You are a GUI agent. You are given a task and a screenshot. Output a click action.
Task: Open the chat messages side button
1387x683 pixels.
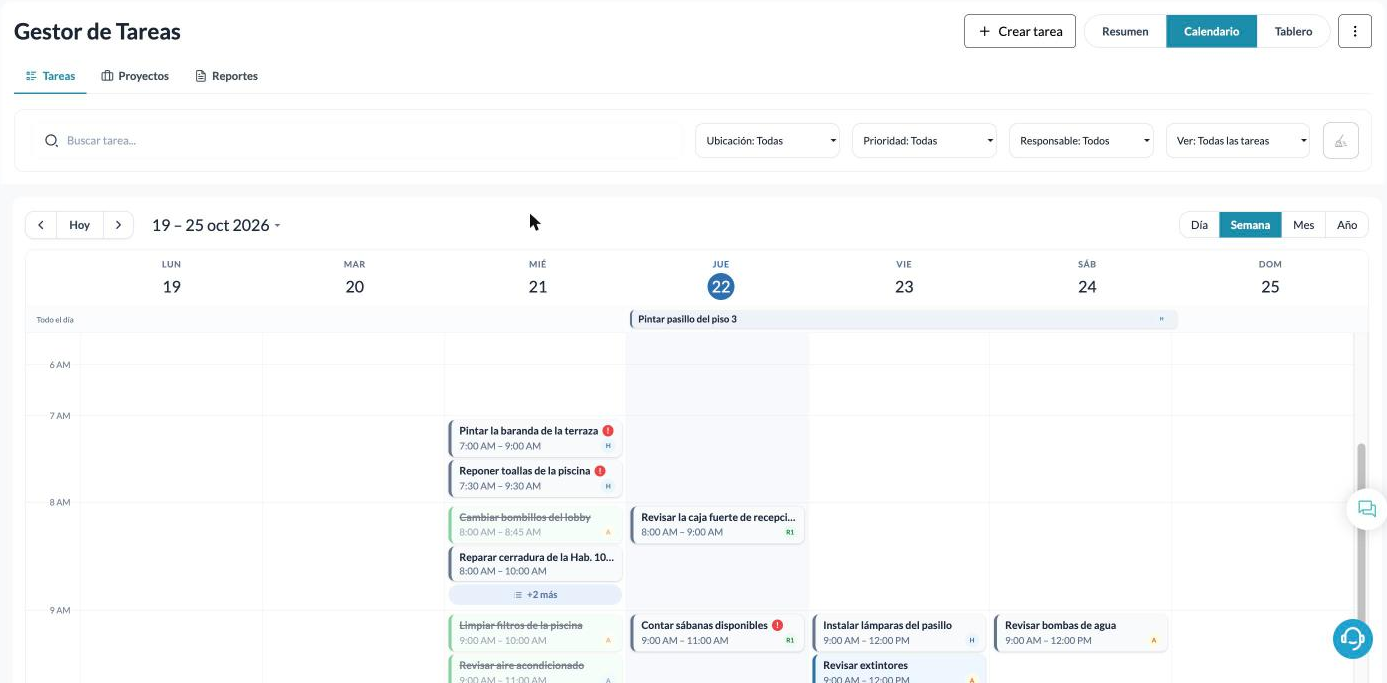pyautogui.click(x=1367, y=509)
